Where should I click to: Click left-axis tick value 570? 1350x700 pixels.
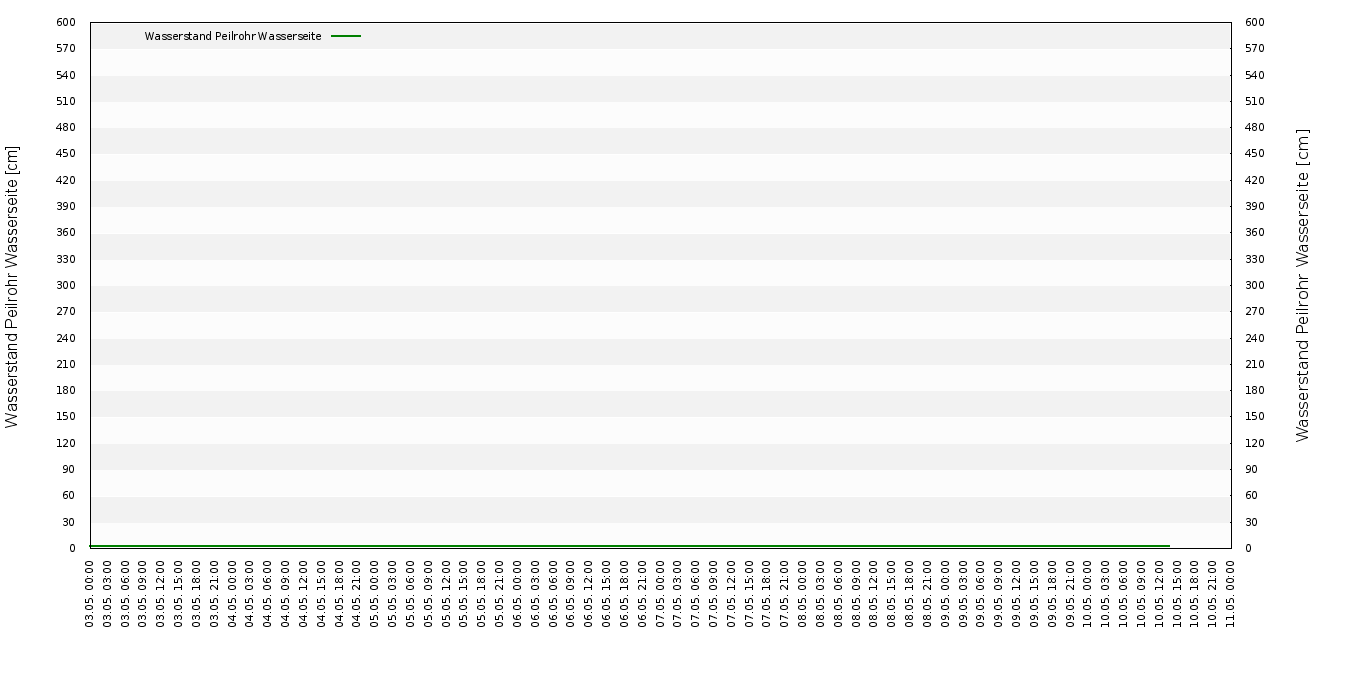coord(67,48)
